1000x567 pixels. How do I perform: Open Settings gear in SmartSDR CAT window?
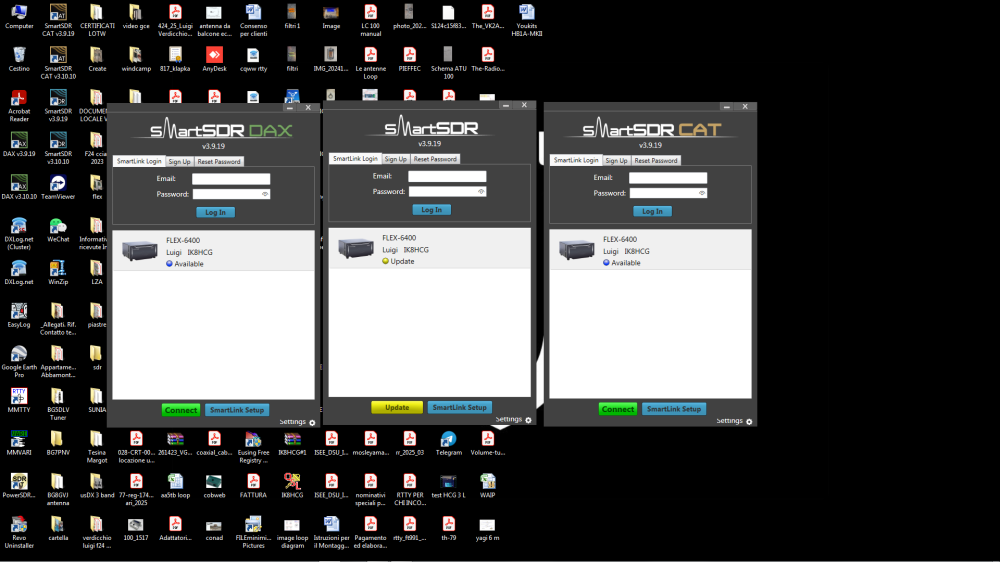tap(749, 422)
